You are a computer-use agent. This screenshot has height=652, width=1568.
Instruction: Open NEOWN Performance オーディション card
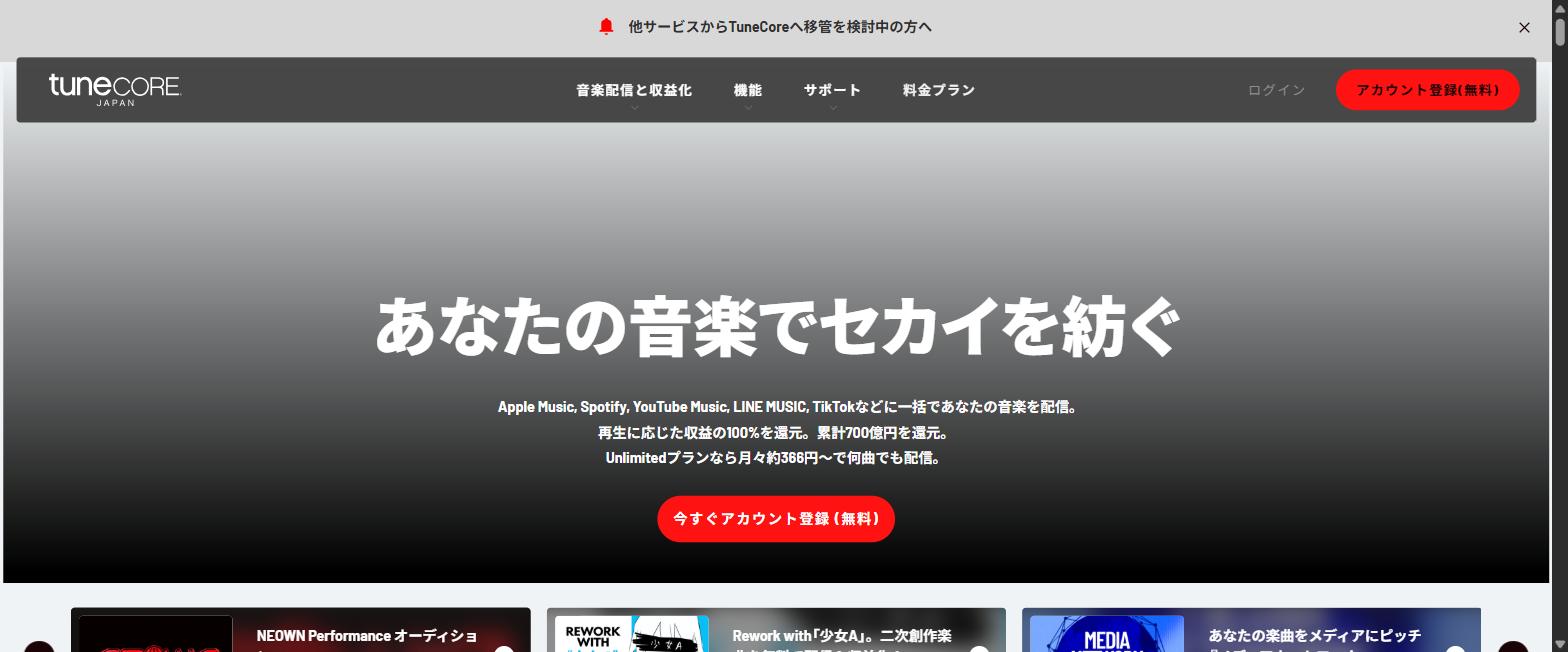300,630
